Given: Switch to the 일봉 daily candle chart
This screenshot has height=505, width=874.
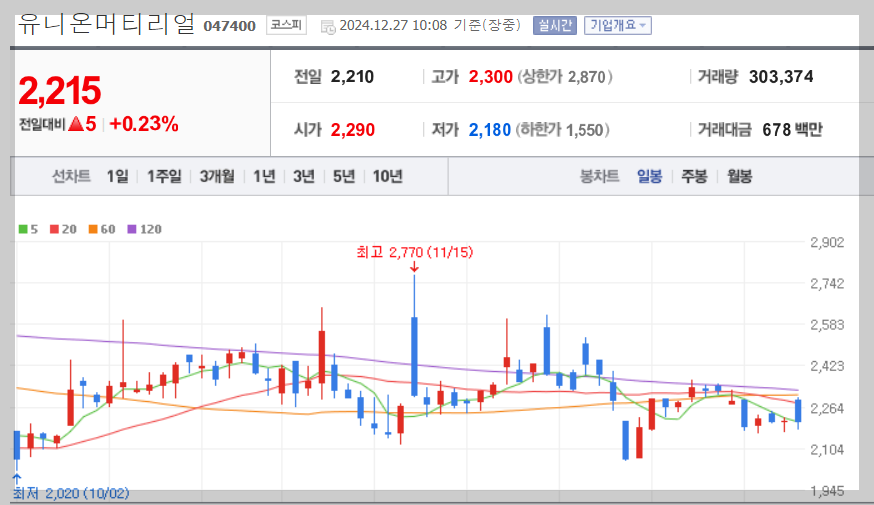Looking at the screenshot, I should click(649, 177).
